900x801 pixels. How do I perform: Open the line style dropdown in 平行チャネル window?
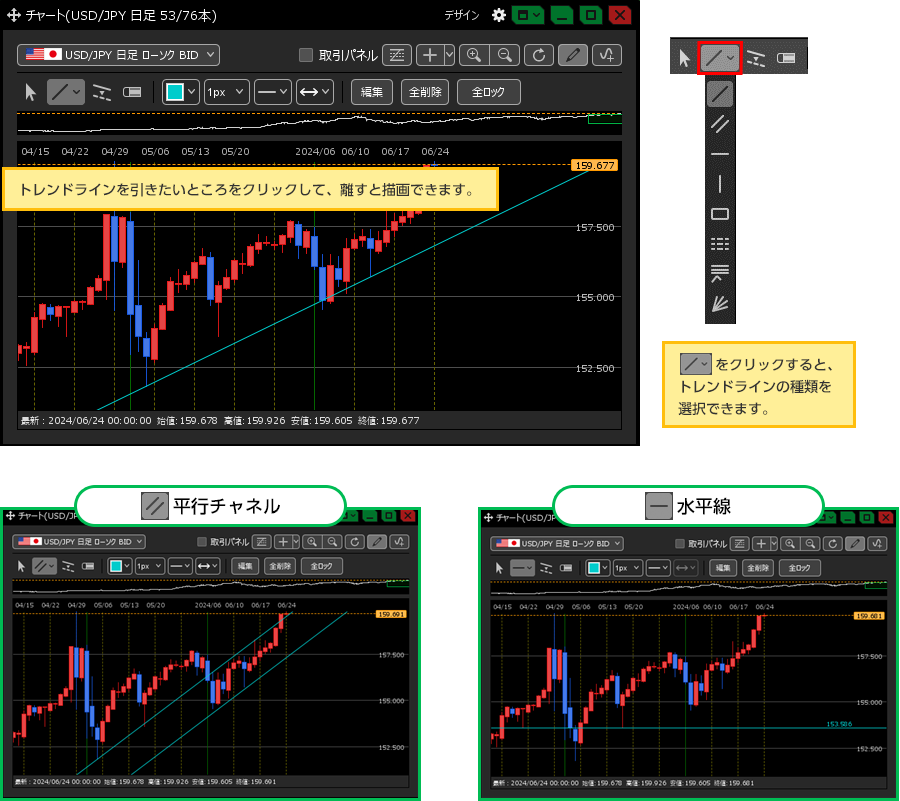[180, 566]
